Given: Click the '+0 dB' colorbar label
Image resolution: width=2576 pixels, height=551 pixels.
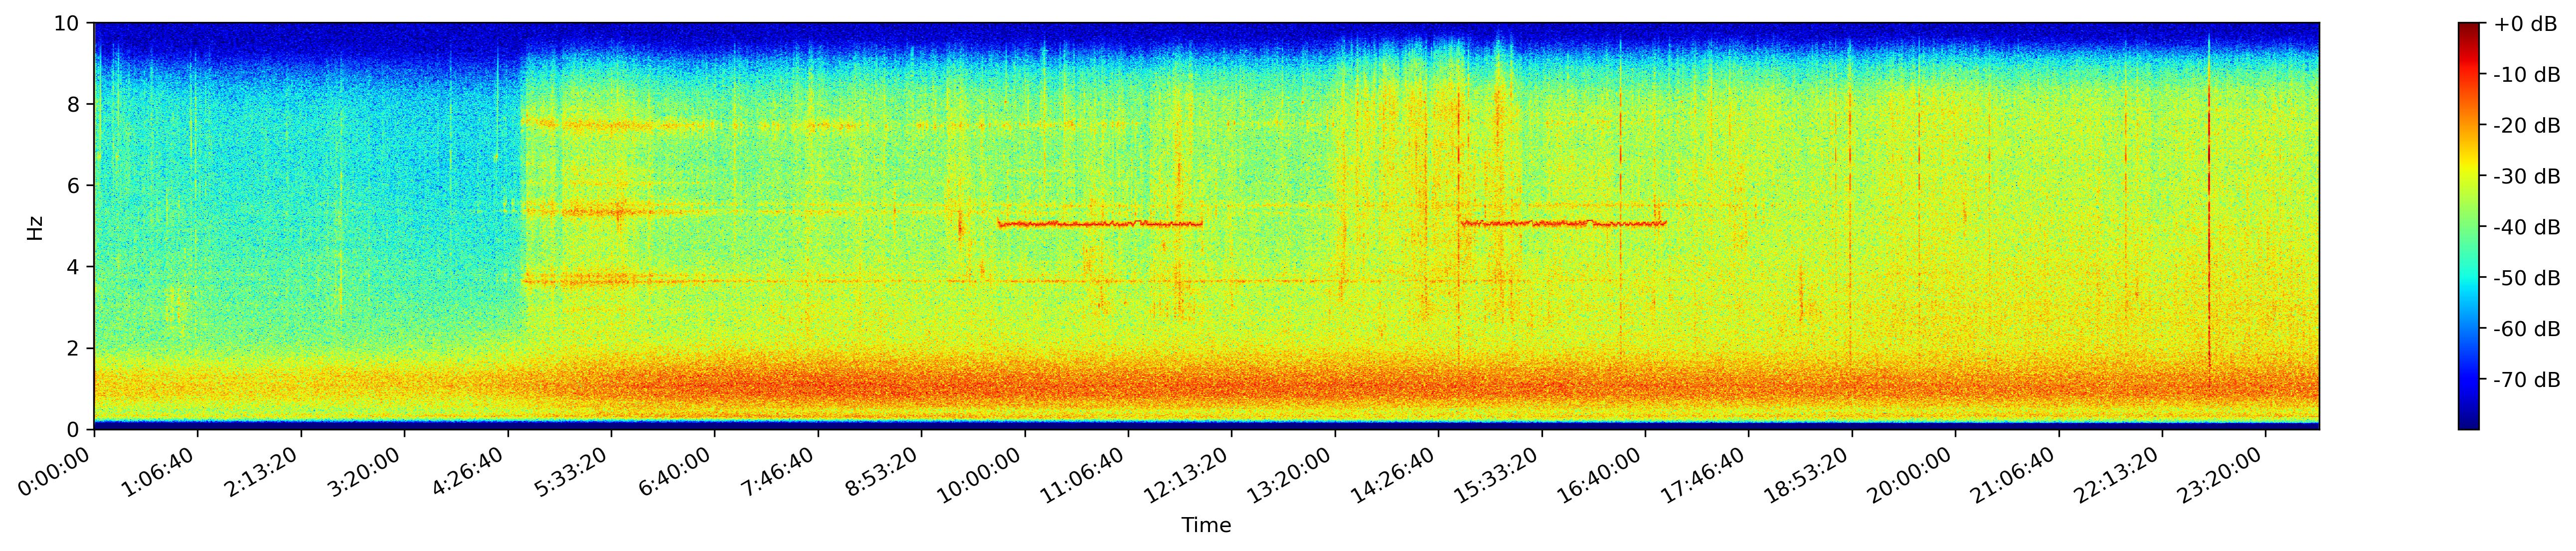Looking at the screenshot, I should pos(2526,24).
